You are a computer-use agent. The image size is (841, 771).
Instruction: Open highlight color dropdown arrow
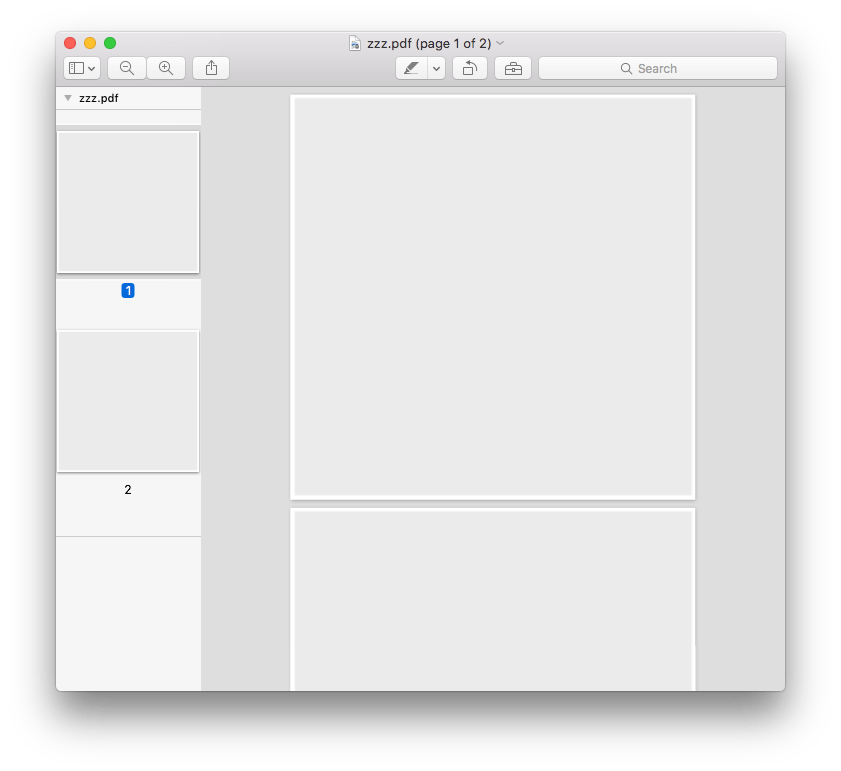point(437,68)
